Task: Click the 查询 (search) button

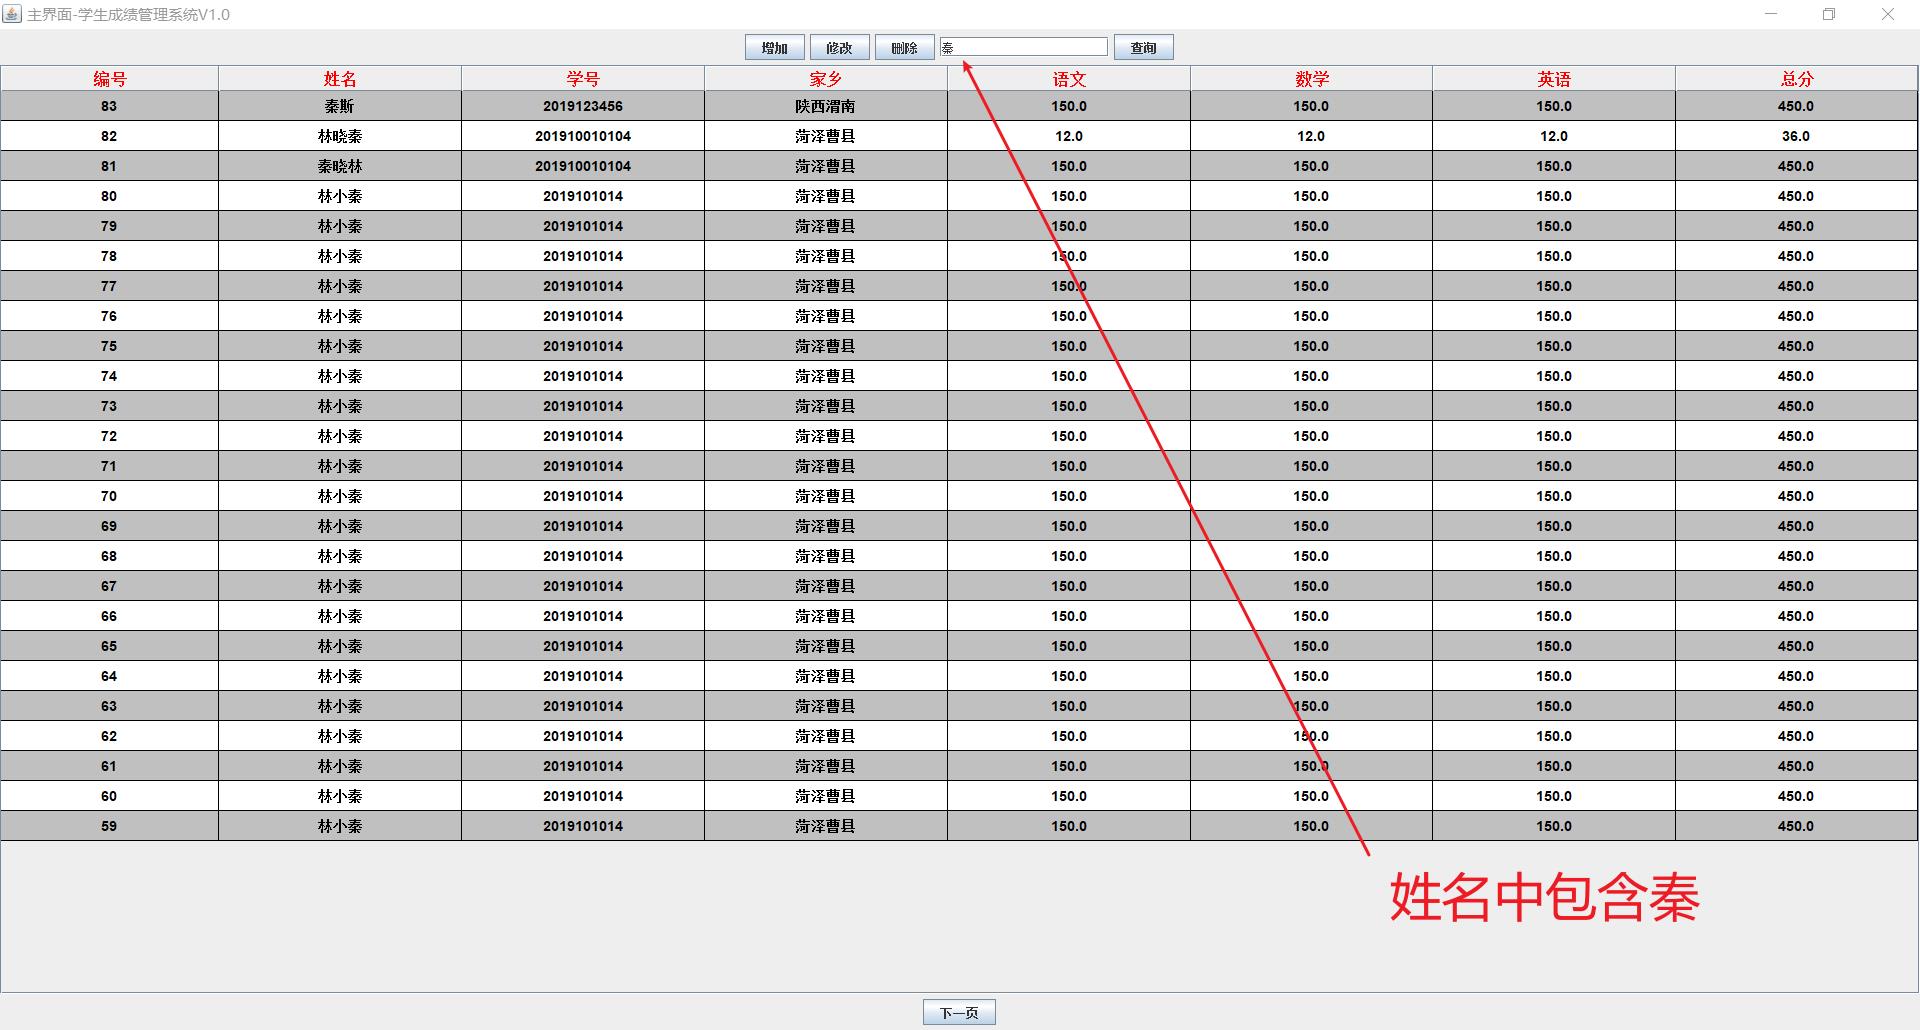Action: pos(1143,48)
